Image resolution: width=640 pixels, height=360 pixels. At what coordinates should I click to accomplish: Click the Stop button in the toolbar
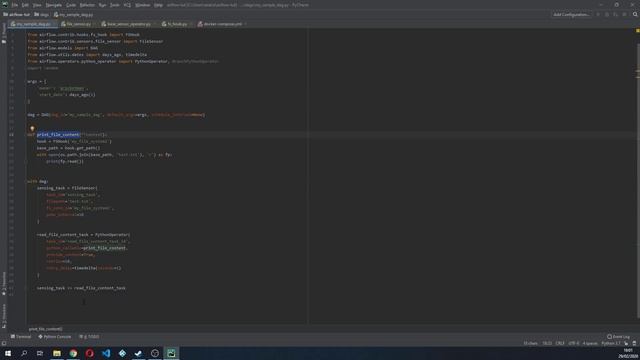(x=624, y=15)
